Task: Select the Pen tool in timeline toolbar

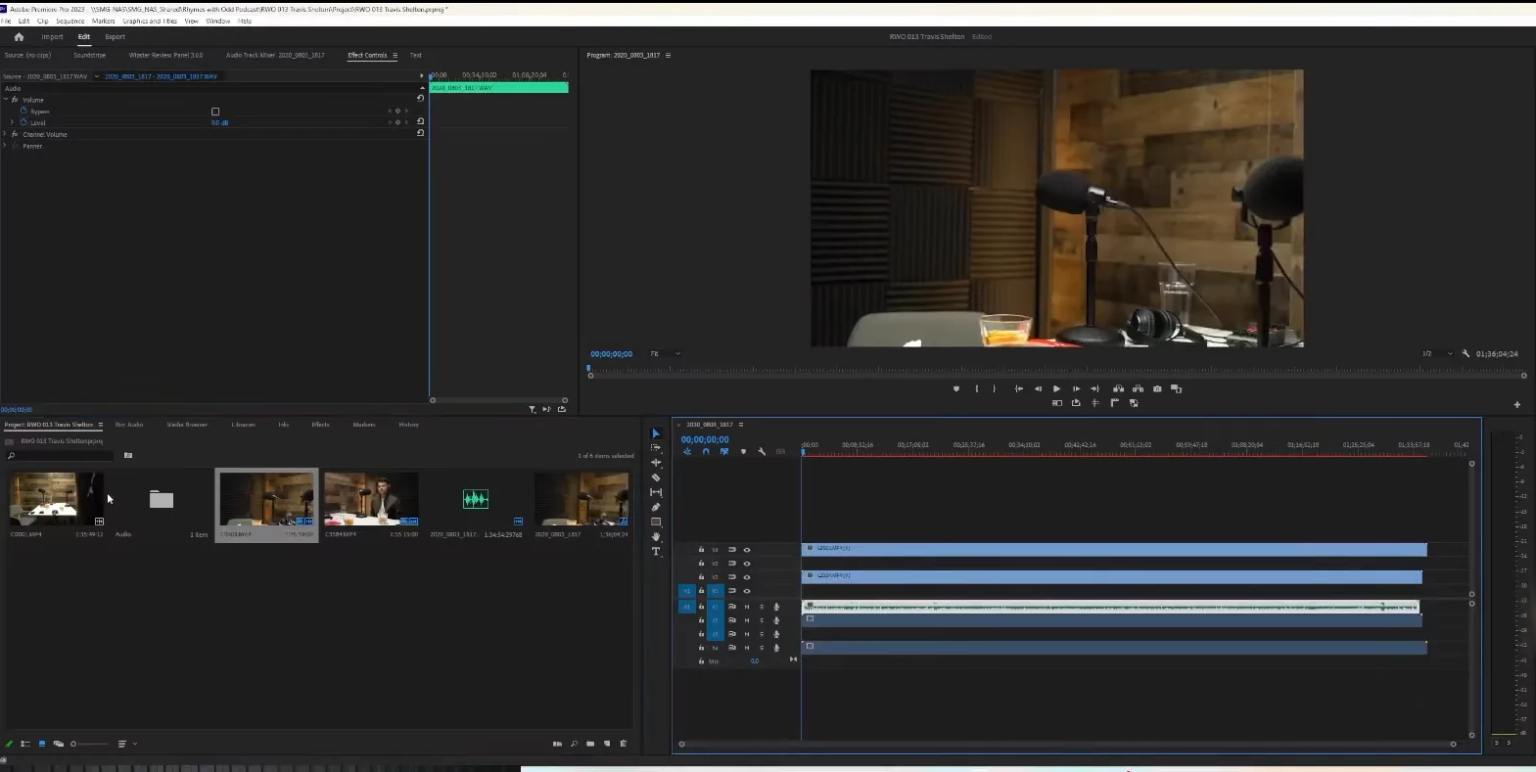Action: (656, 507)
